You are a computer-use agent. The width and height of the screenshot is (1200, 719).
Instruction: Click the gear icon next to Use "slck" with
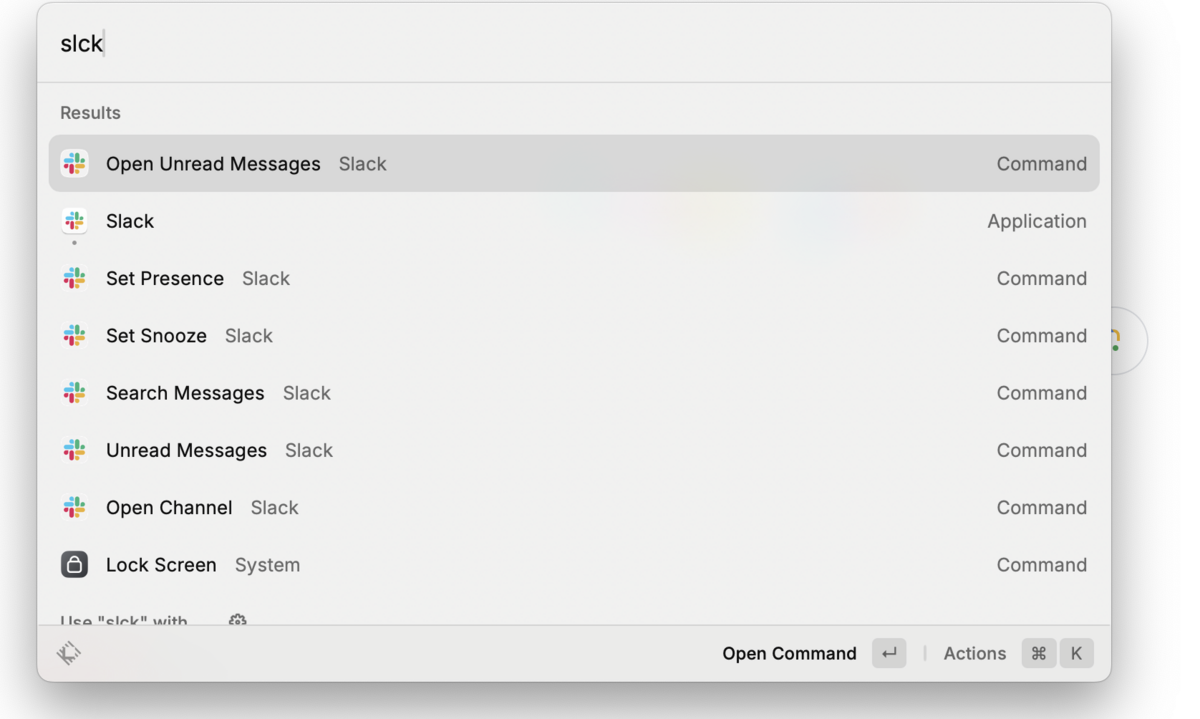[x=237, y=620]
